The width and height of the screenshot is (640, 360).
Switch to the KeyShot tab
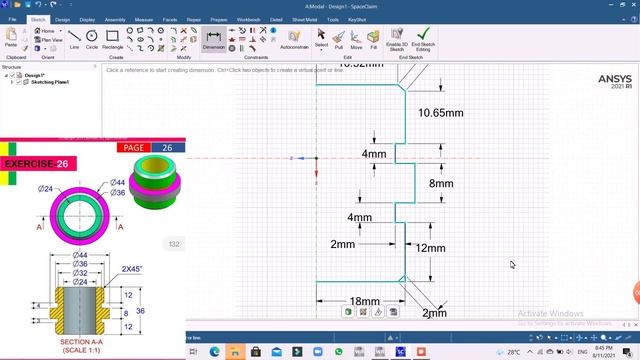357,20
